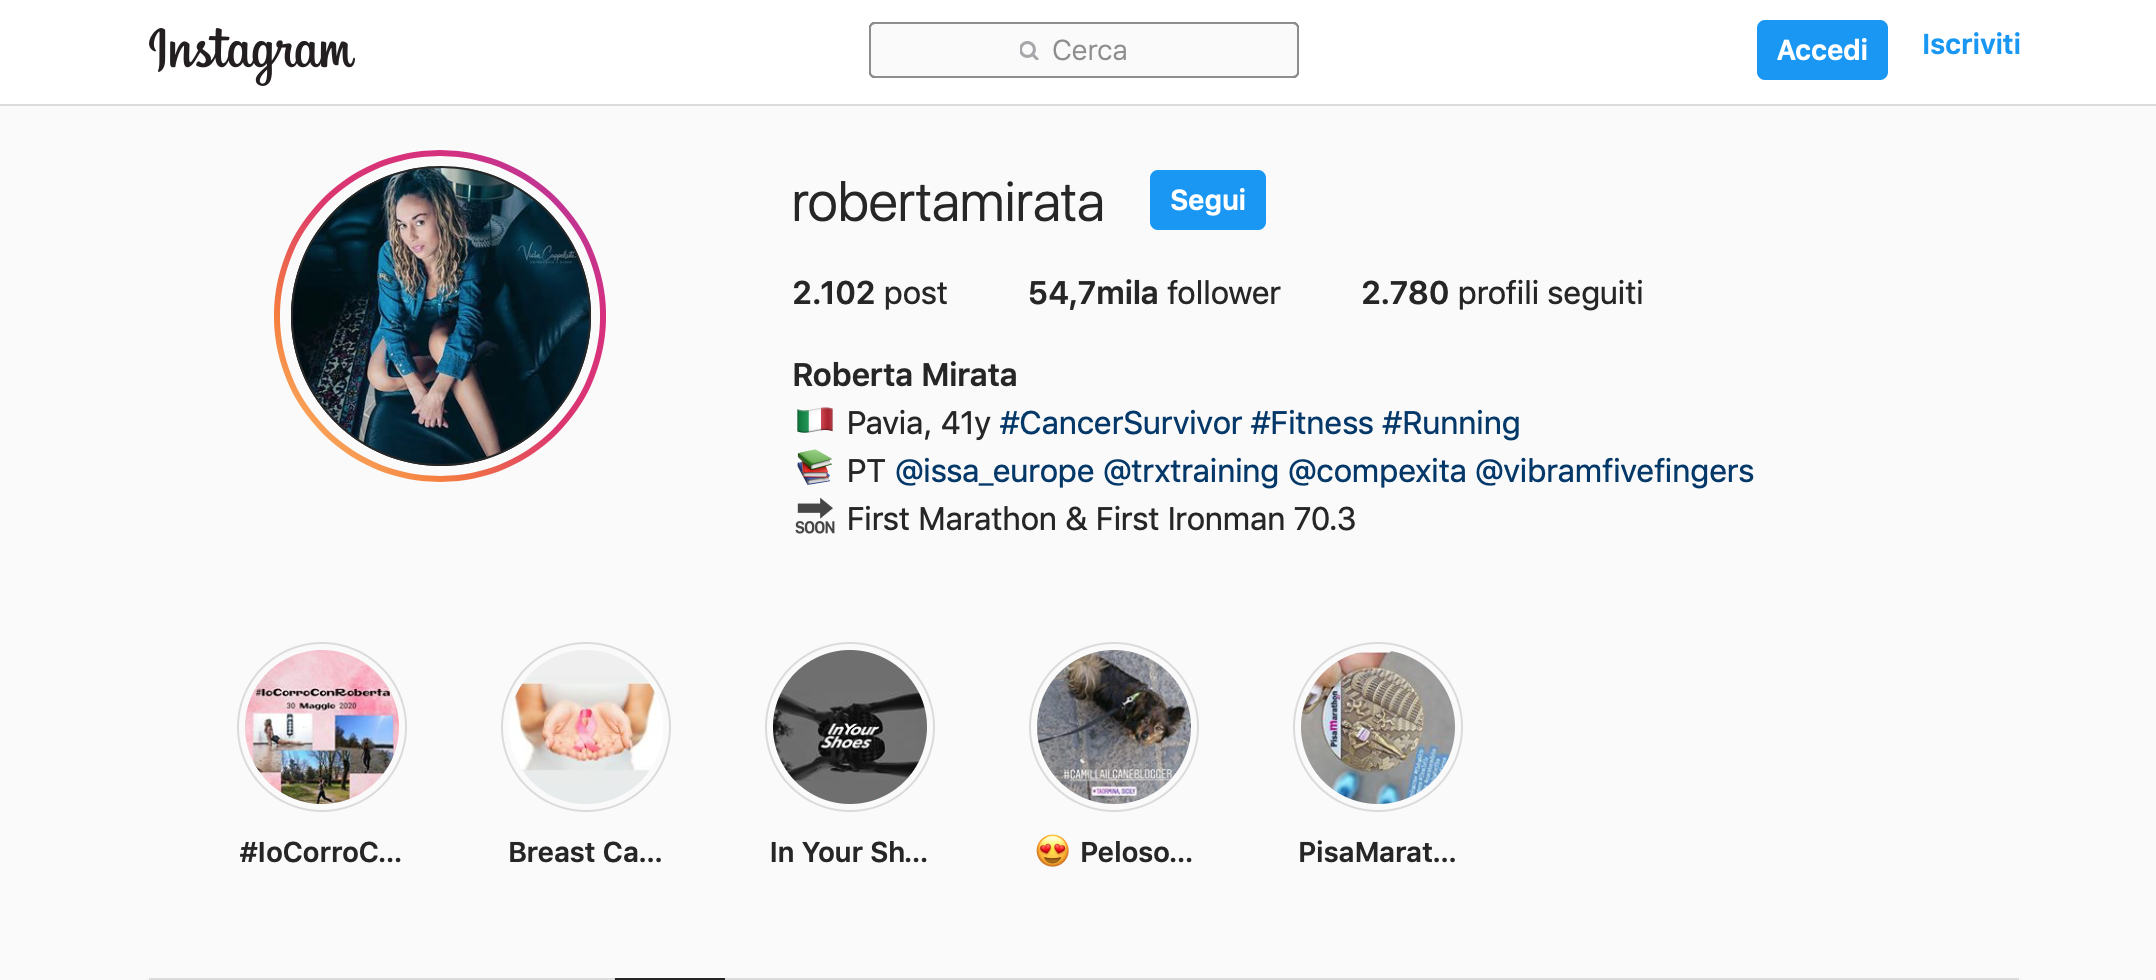Click the In Your Sh... highlight label
Image resolution: width=2156 pixels, height=980 pixels.
(x=849, y=852)
